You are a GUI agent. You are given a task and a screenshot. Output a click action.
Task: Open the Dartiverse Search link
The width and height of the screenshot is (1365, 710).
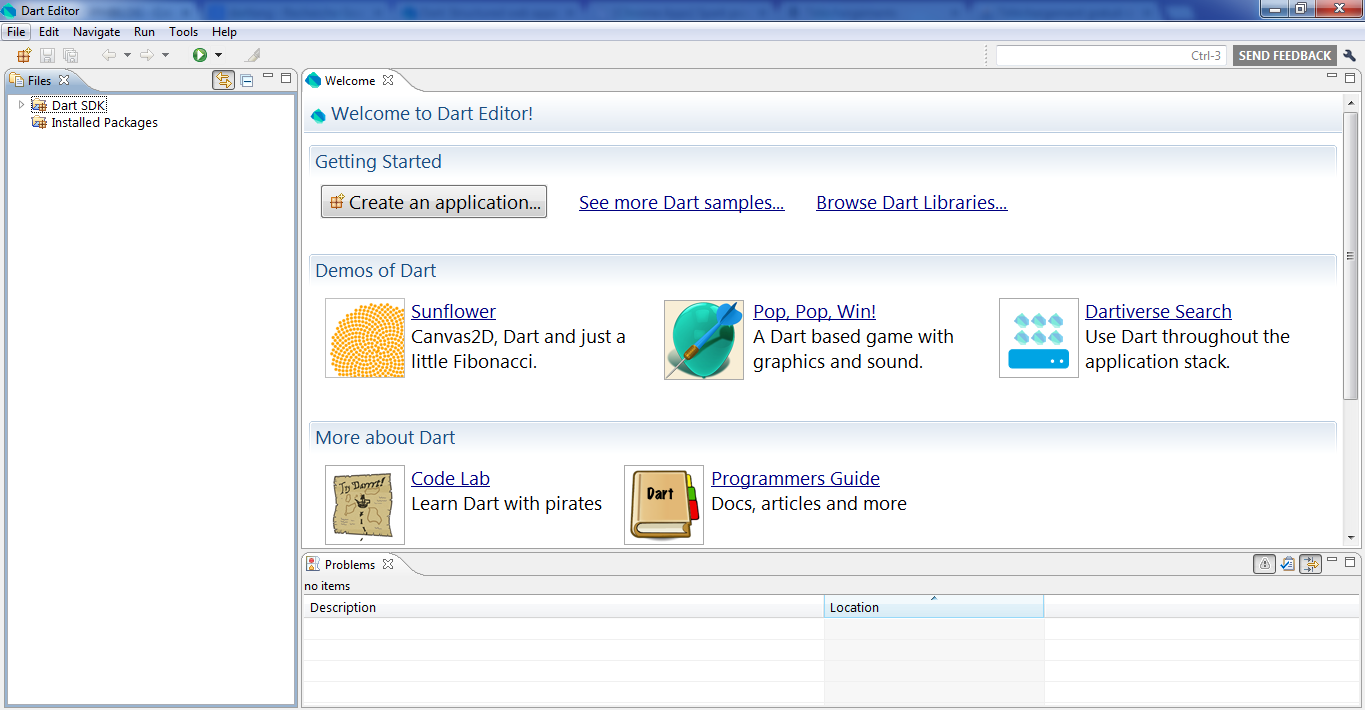(x=1158, y=312)
